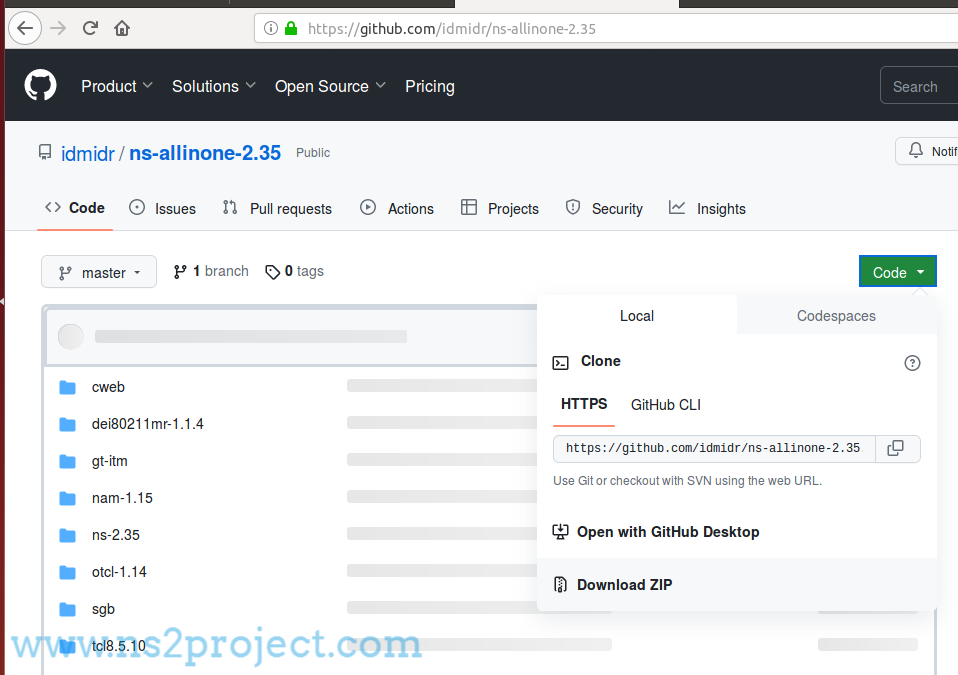Click the dei80211mr-1.1.4 folder icon
Screen dimensions: 958x675
point(67,424)
